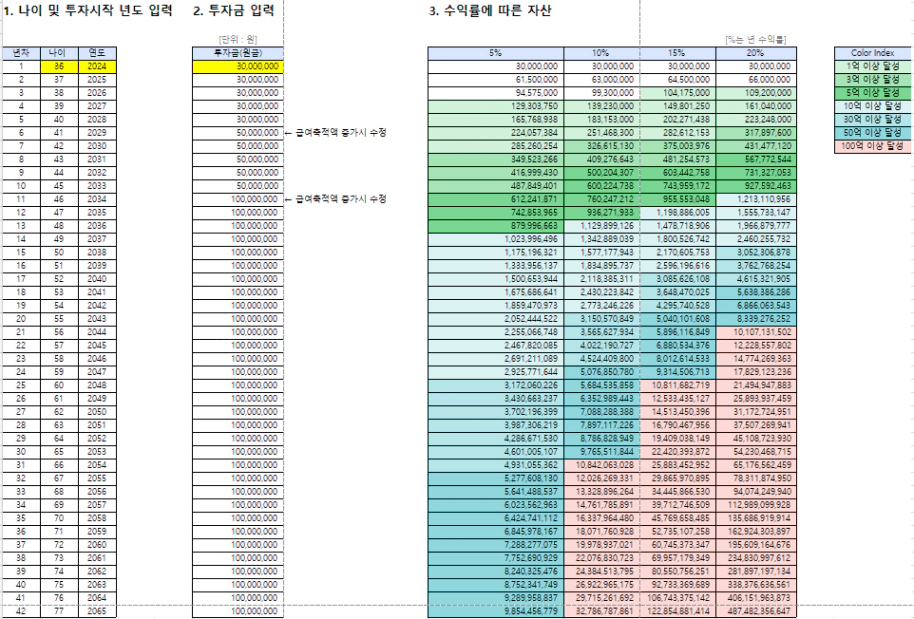Image resolution: width=914 pixels, height=619 pixels.
Task: Click the yellow start year cell 2024
Action: tap(97, 66)
